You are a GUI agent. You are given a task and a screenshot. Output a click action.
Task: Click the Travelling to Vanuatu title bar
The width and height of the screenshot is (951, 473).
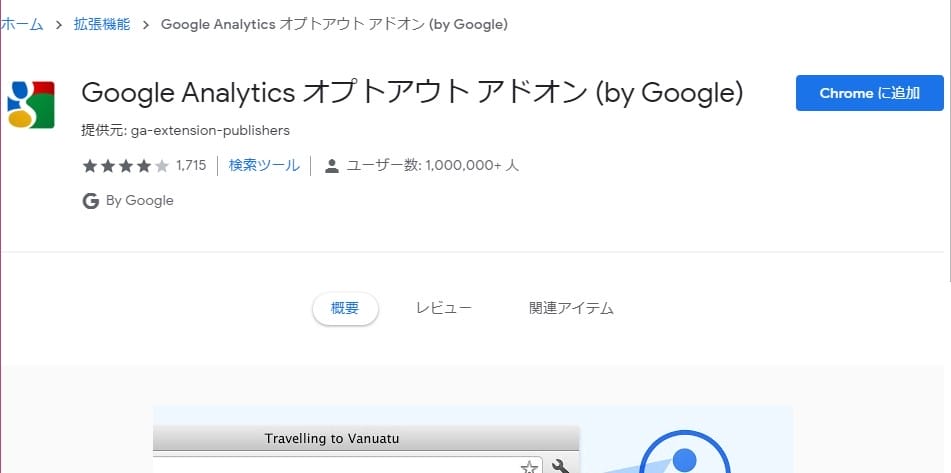(x=332, y=439)
